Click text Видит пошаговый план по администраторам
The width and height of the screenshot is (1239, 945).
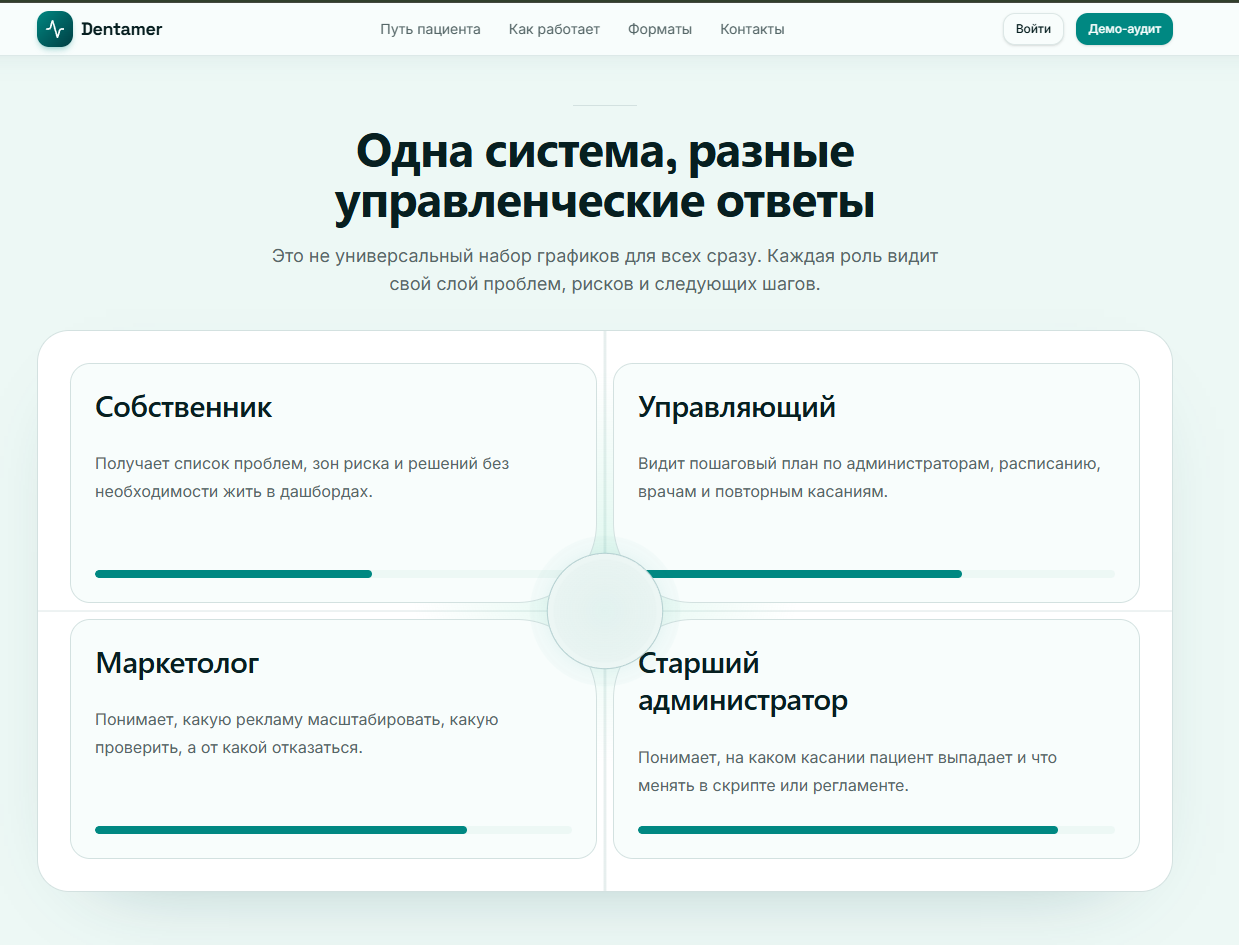point(869,478)
